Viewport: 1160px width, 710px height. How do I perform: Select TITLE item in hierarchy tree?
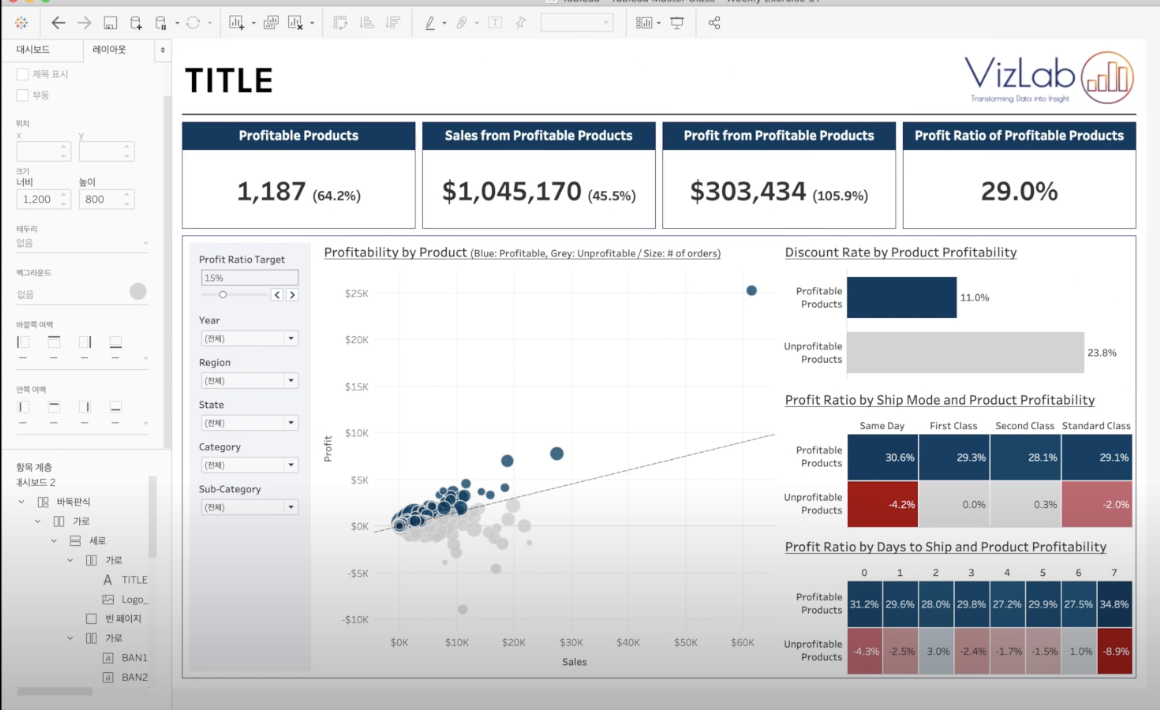tap(126, 580)
